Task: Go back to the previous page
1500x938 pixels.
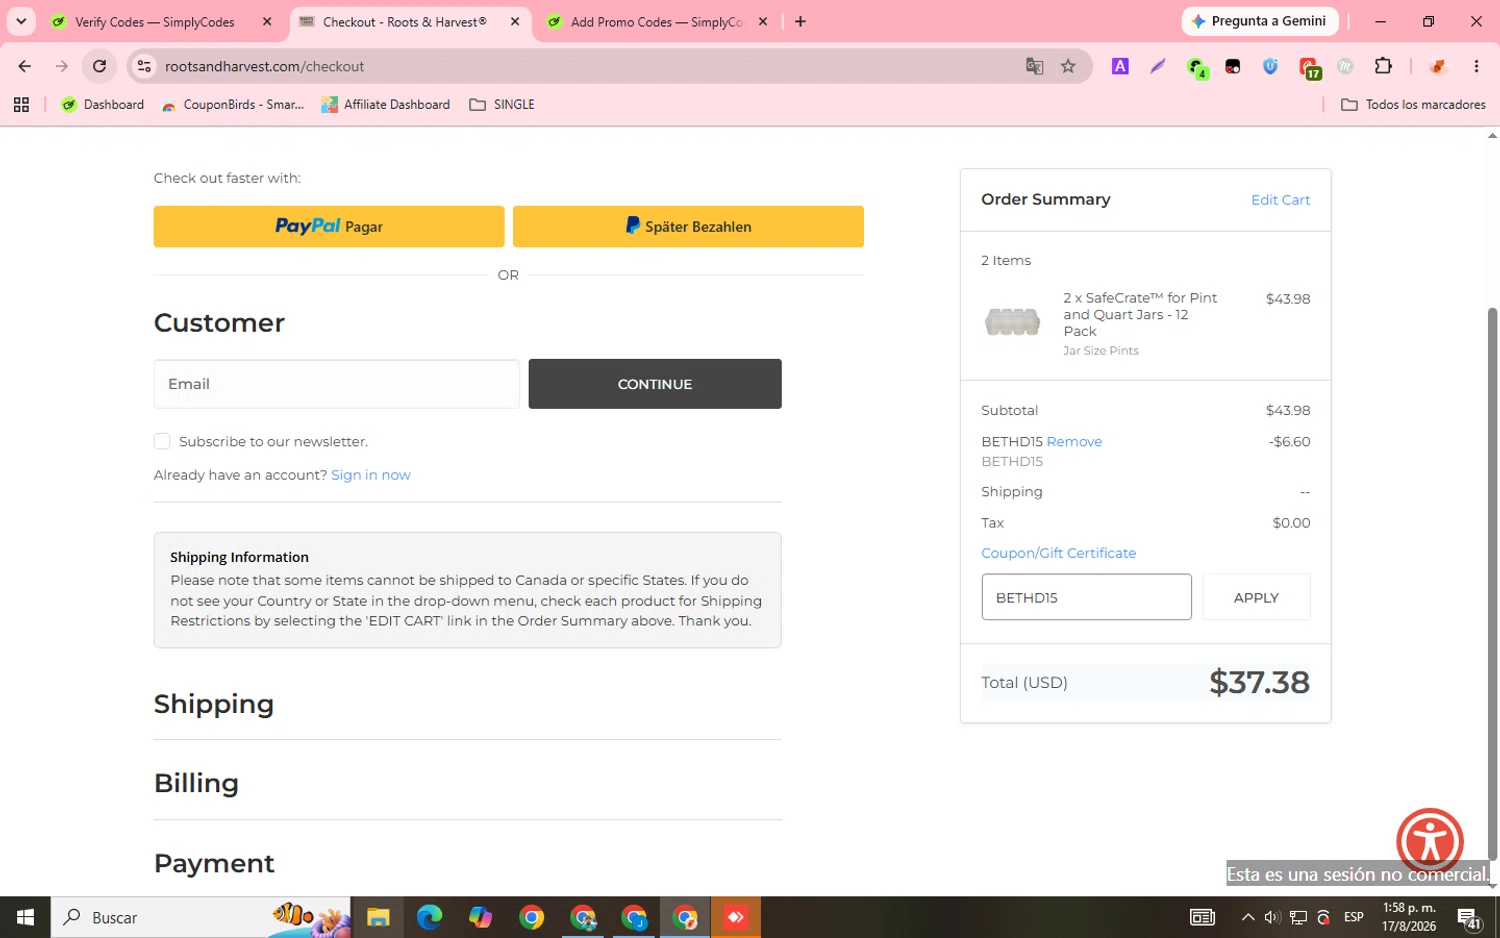Action: (25, 66)
